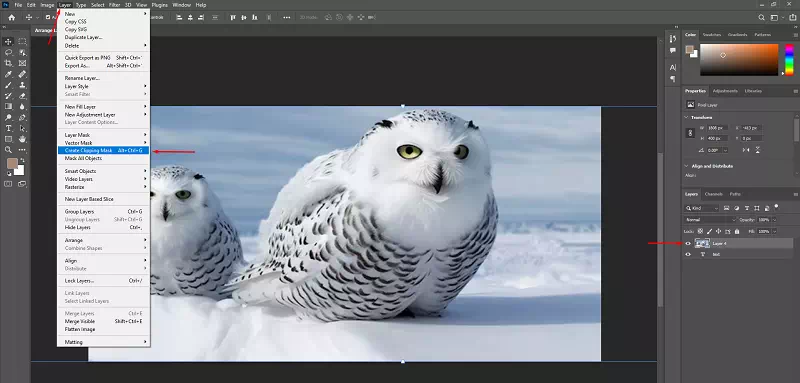Choose Flatten Image menu item
Image resolution: width=800 pixels, height=383 pixels.
point(104,329)
